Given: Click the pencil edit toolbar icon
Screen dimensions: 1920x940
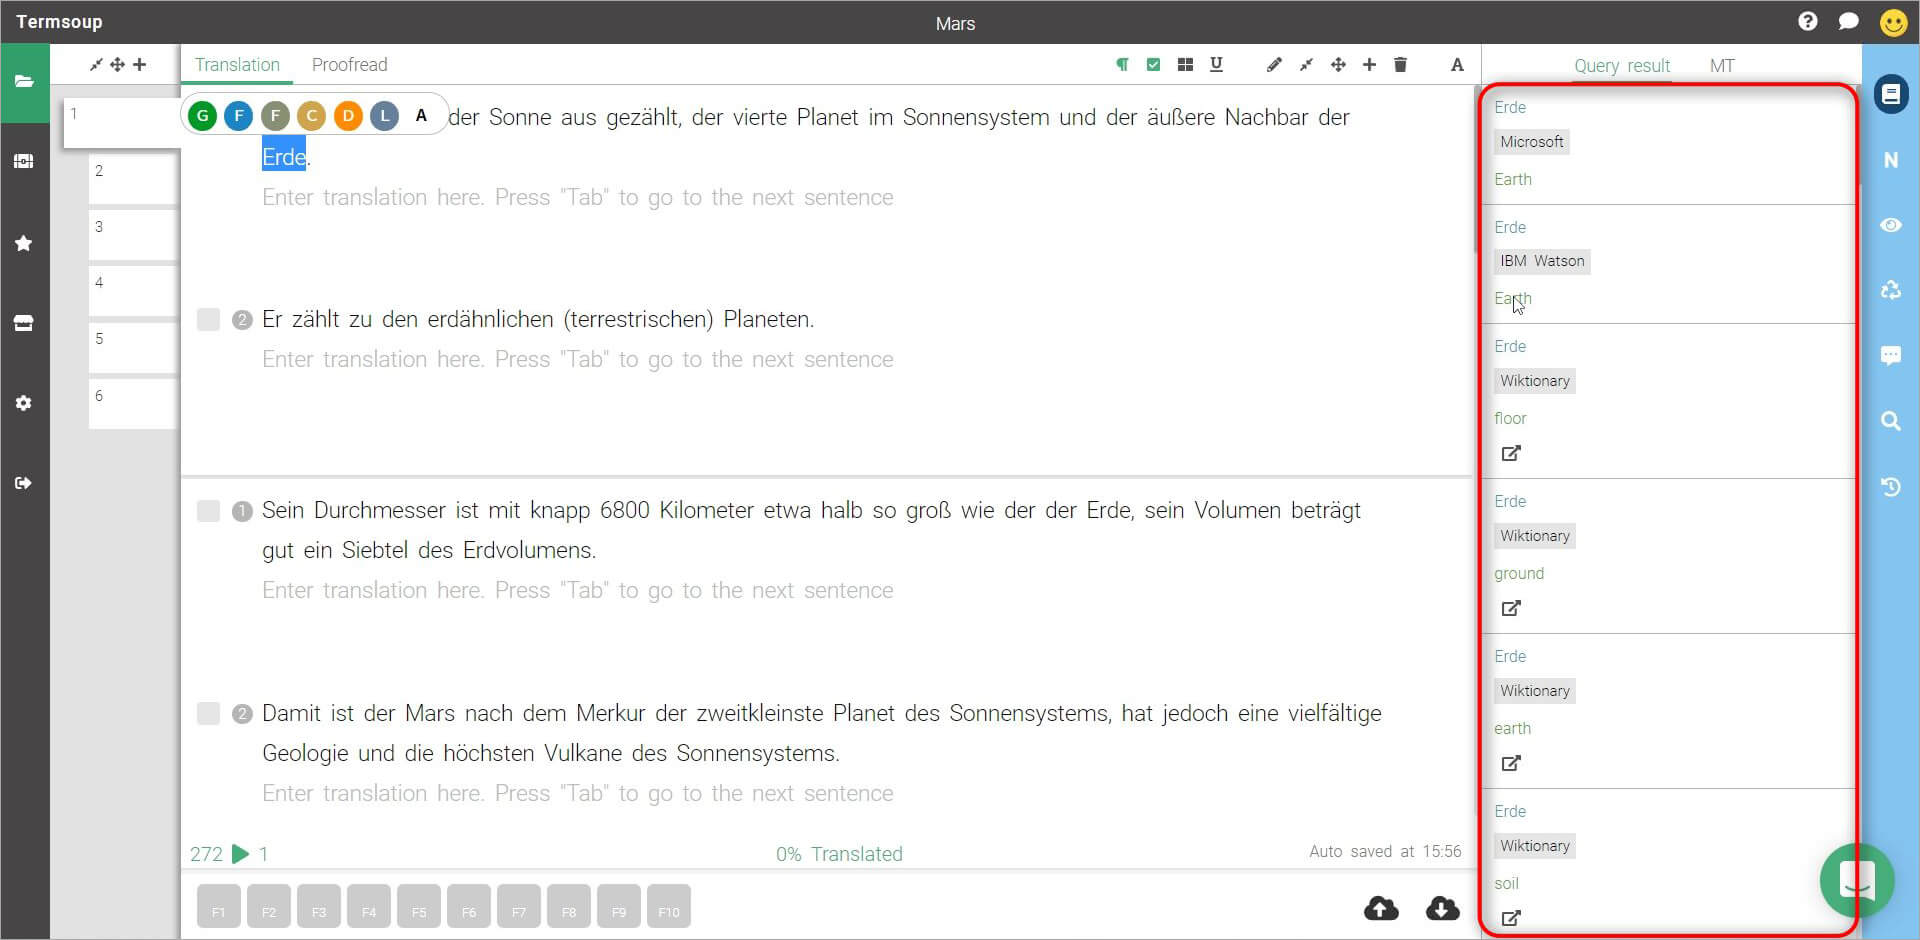Looking at the screenshot, I should pos(1274,65).
